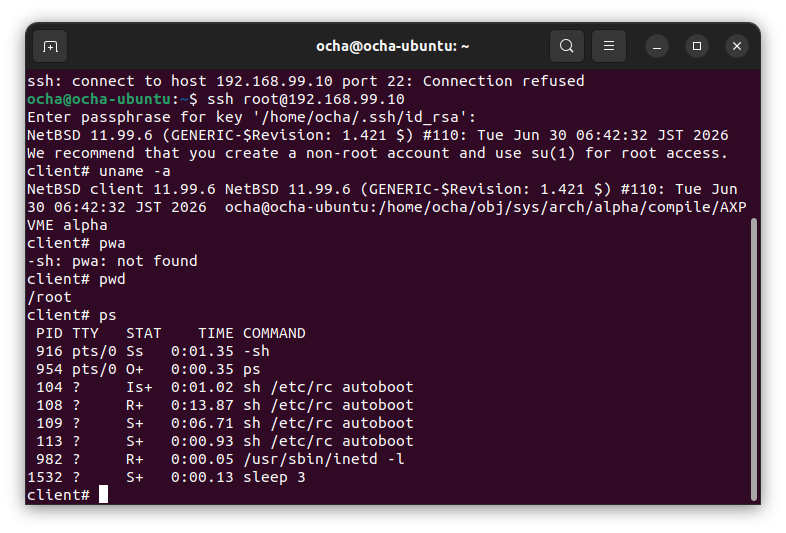Open the hamburger main menu
786x533 pixels.
(x=609, y=46)
